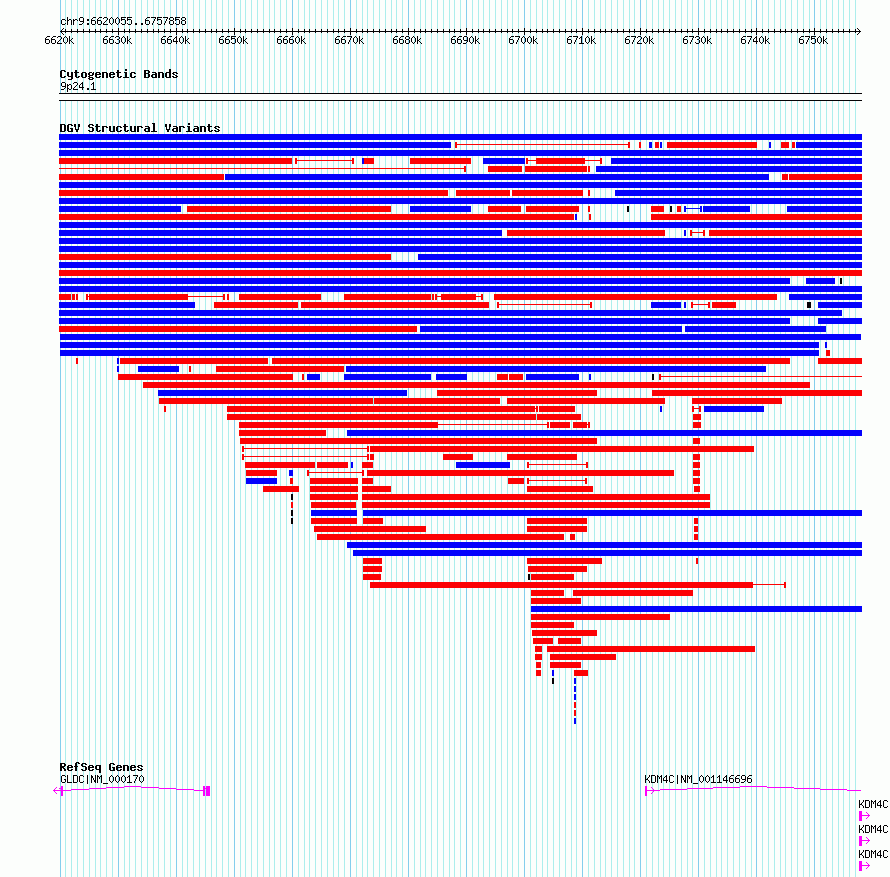Click the 6730k coordinate label
The height and width of the screenshot is (877, 890).
point(697,40)
